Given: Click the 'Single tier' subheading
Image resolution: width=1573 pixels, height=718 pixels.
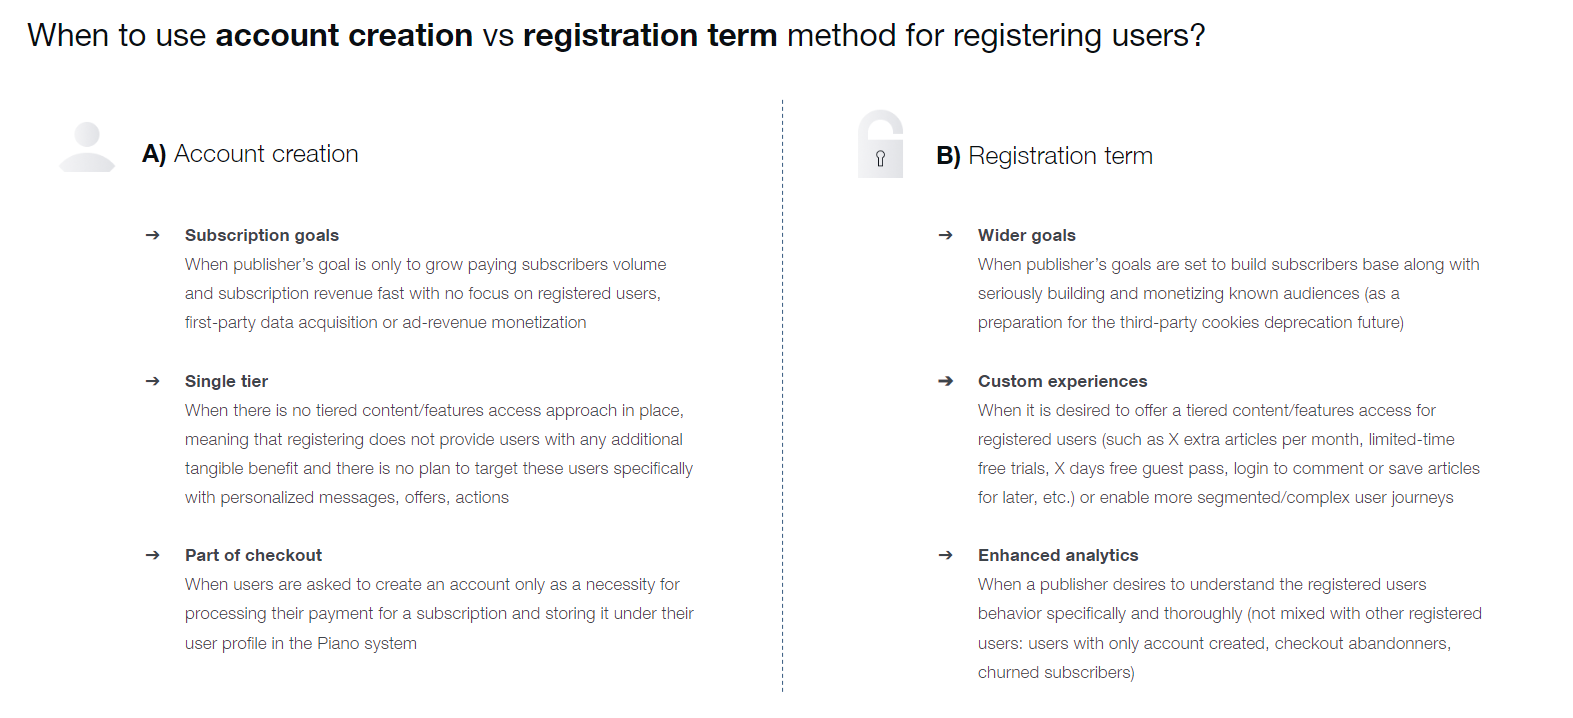Looking at the screenshot, I should (226, 381).
